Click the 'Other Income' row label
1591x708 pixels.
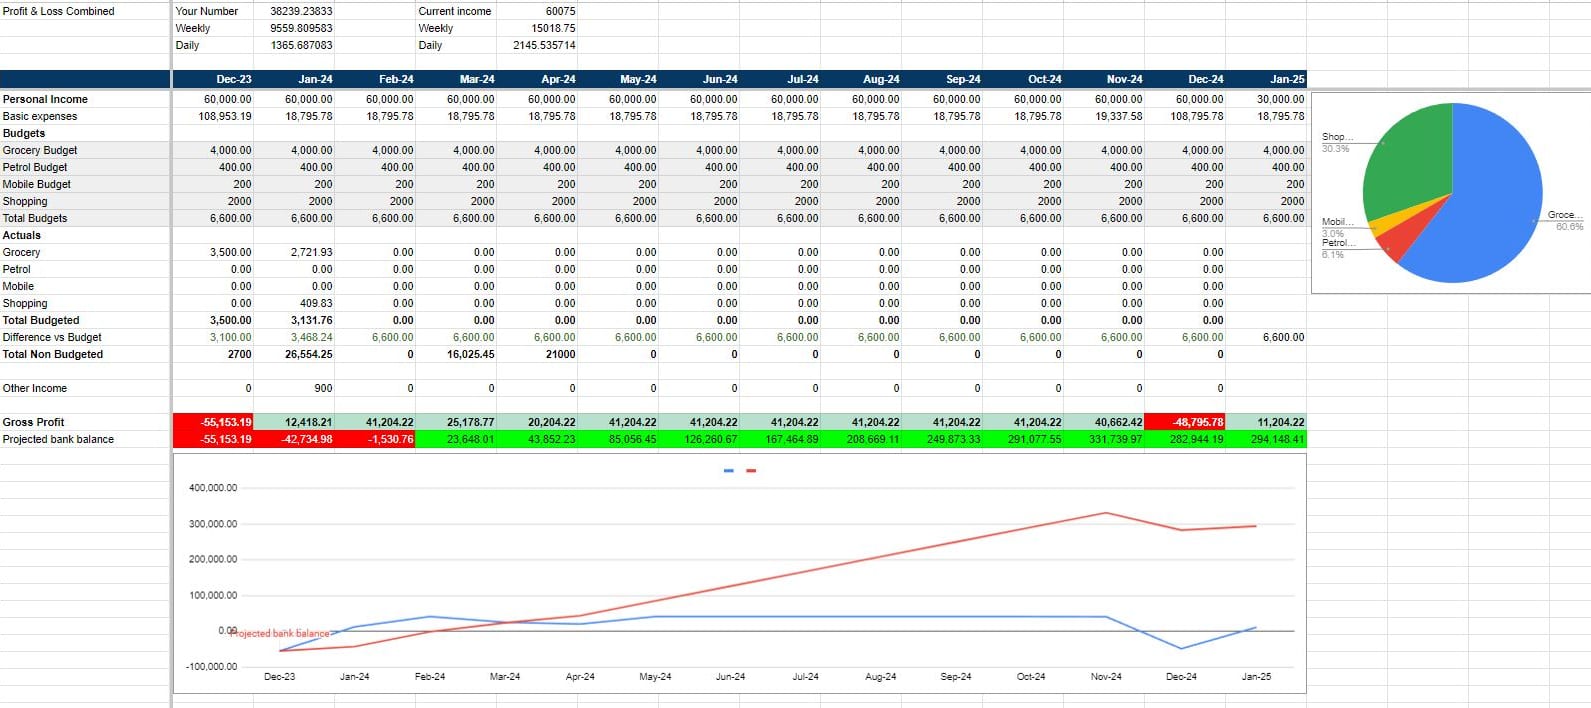[35, 388]
